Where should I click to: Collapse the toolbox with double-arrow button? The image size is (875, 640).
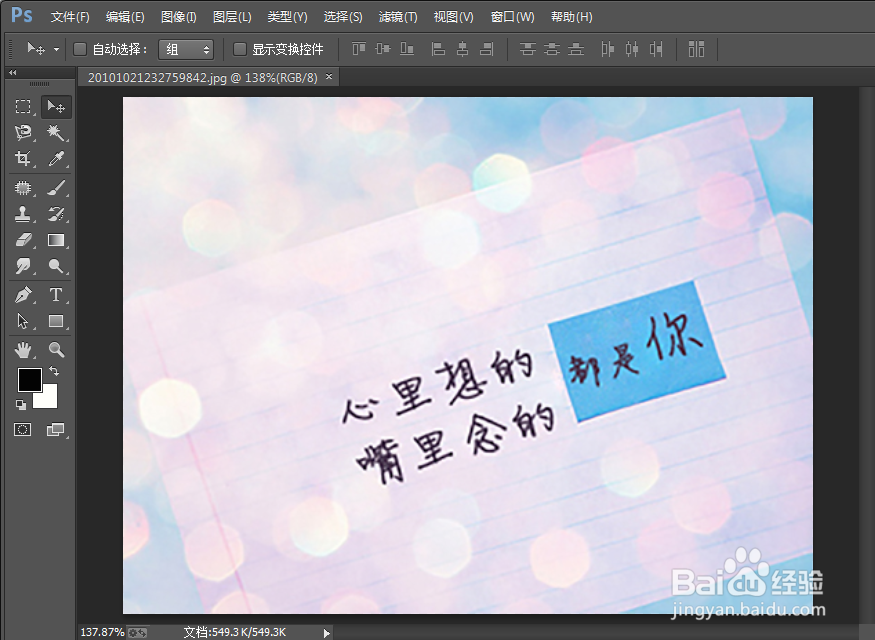12,73
